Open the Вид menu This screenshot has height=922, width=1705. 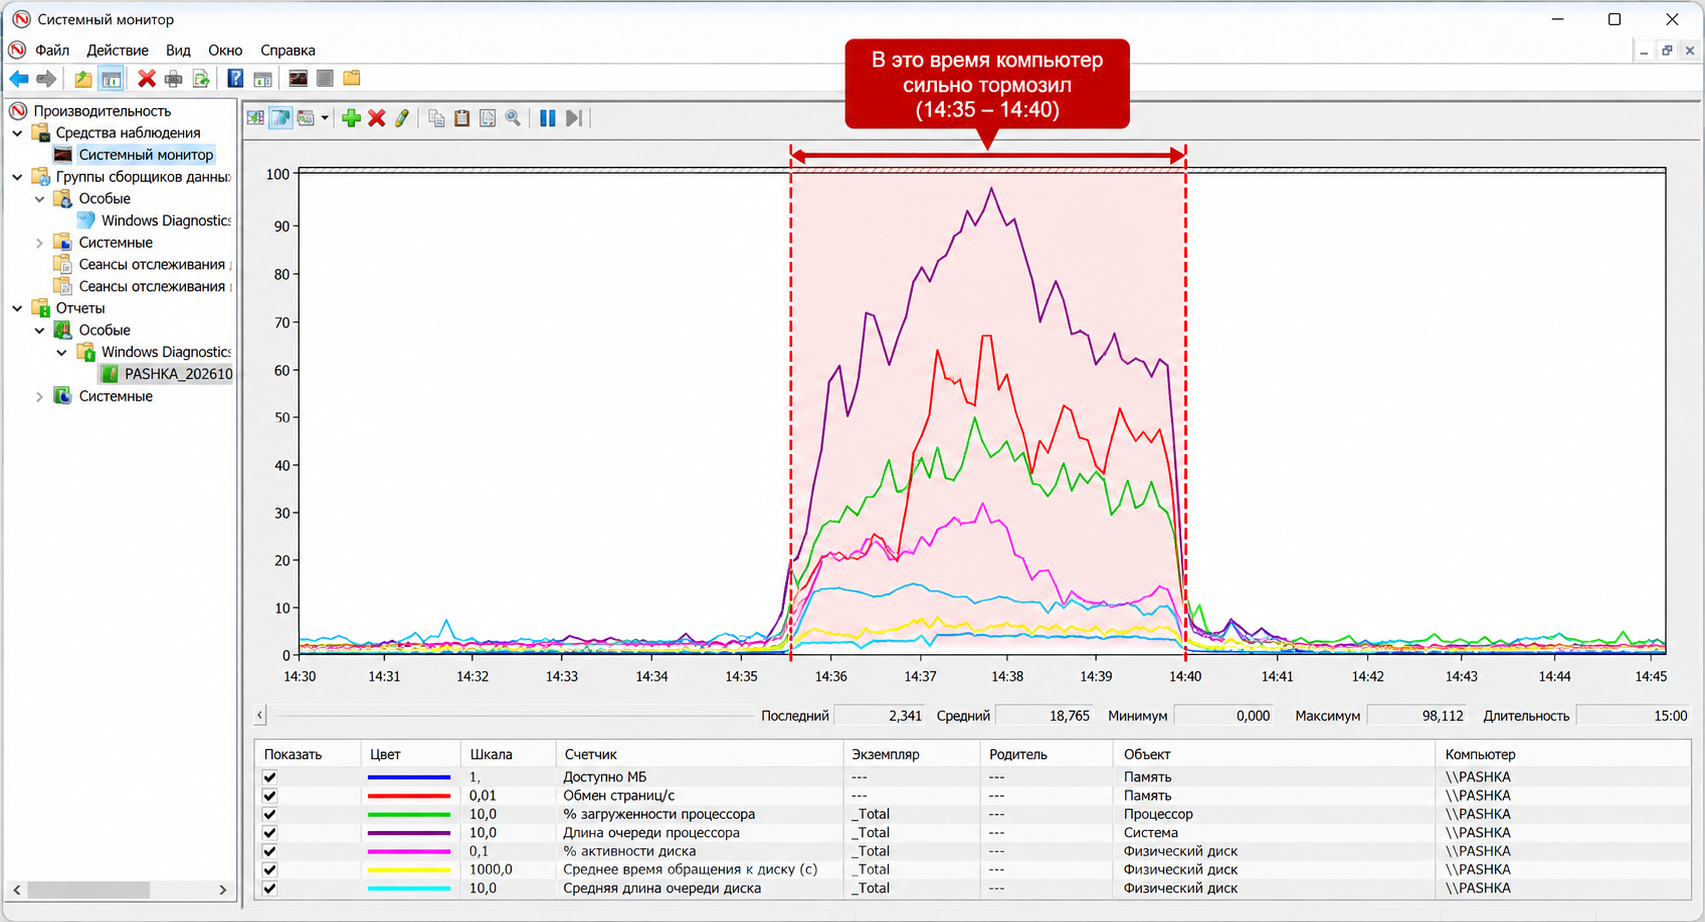tap(178, 50)
